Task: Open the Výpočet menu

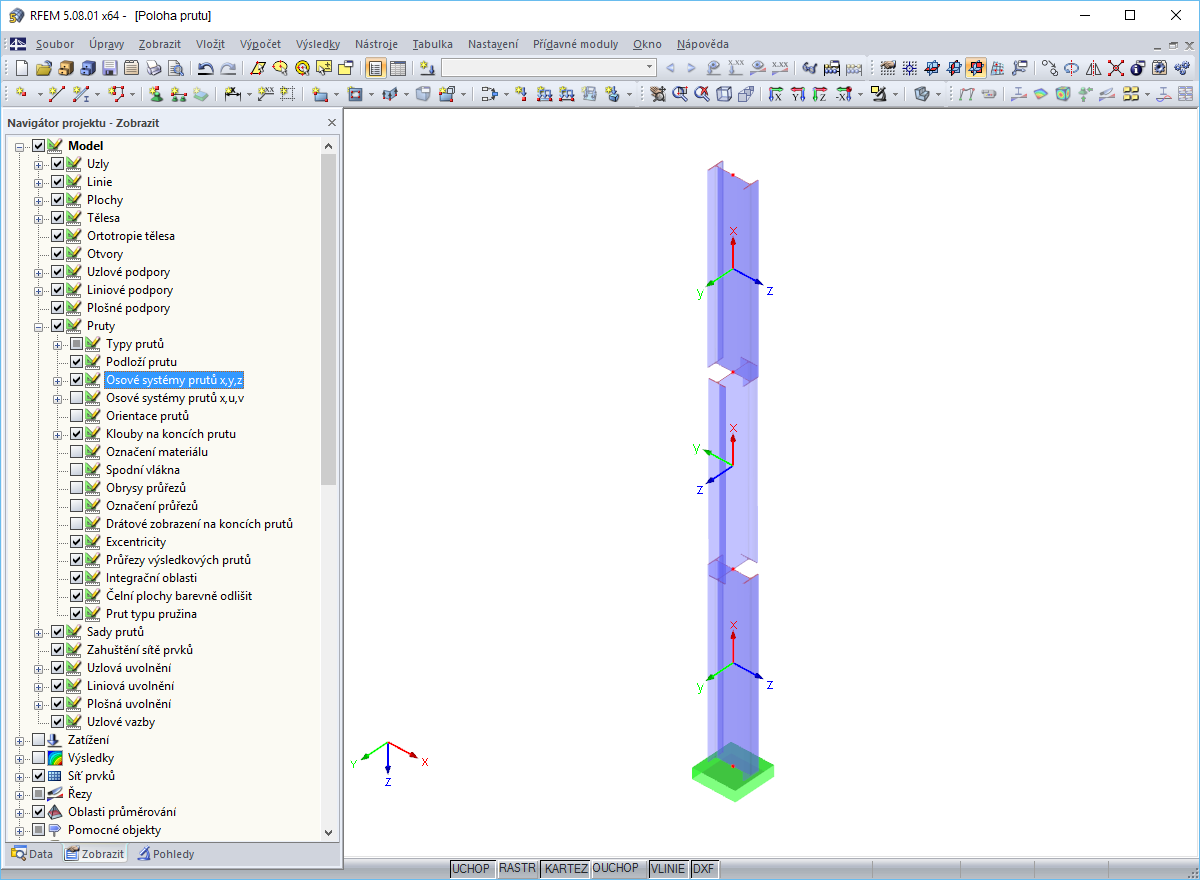Action: click(260, 44)
